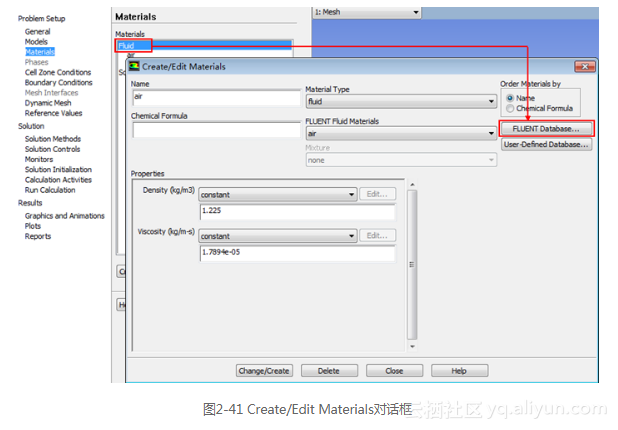Open the Material Type dropdown
Screen dimensions: 618x430
pos(400,101)
